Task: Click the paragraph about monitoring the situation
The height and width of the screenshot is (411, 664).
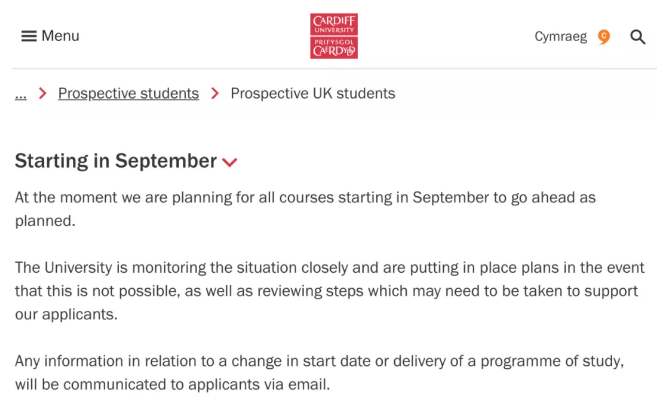Action: click(329, 291)
